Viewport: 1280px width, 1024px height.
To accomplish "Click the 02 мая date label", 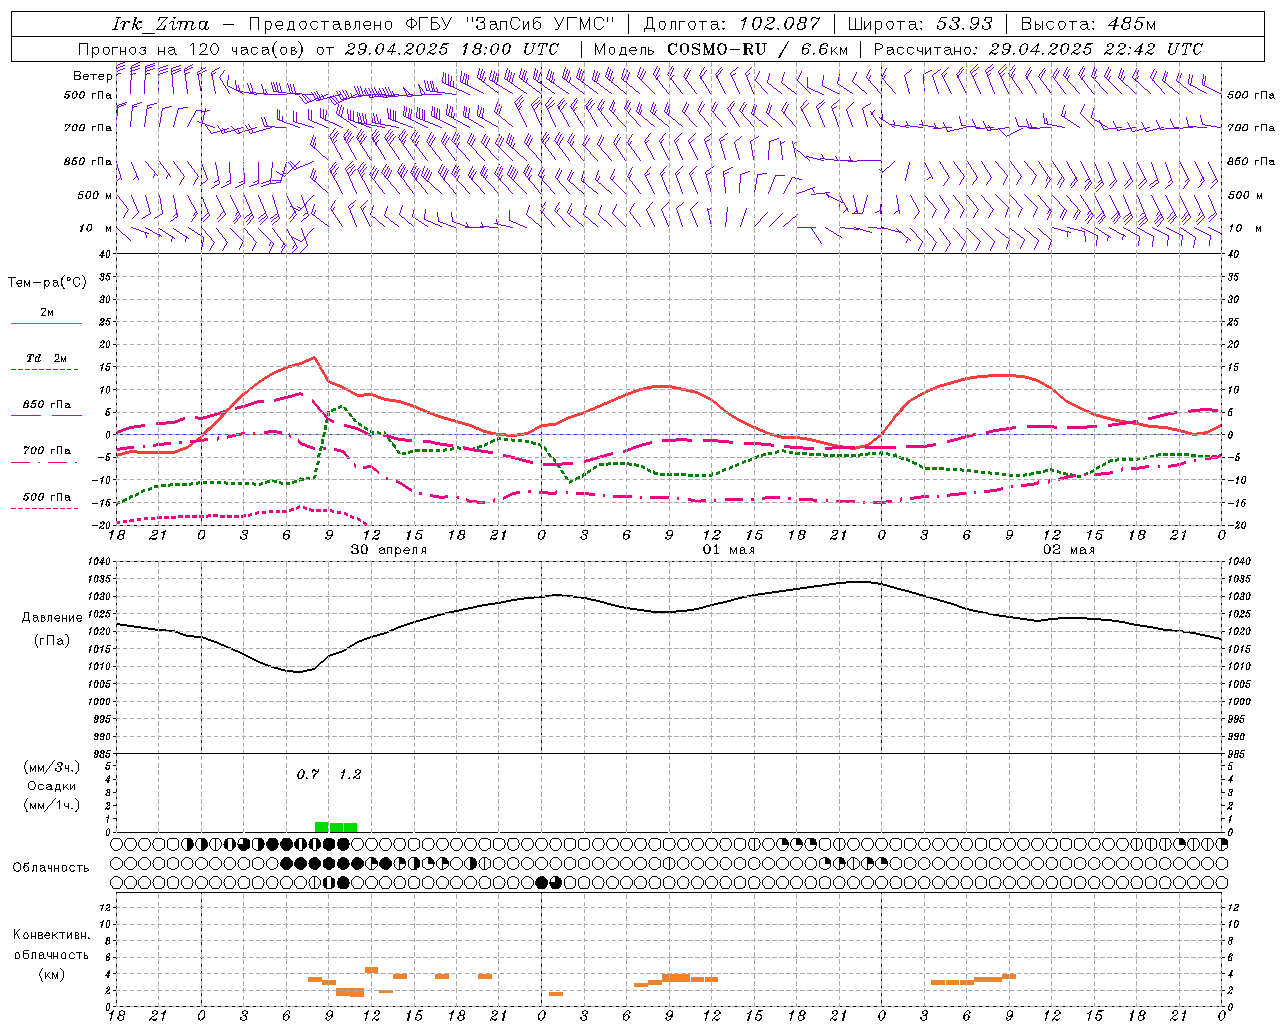I will [x=1069, y=550].
